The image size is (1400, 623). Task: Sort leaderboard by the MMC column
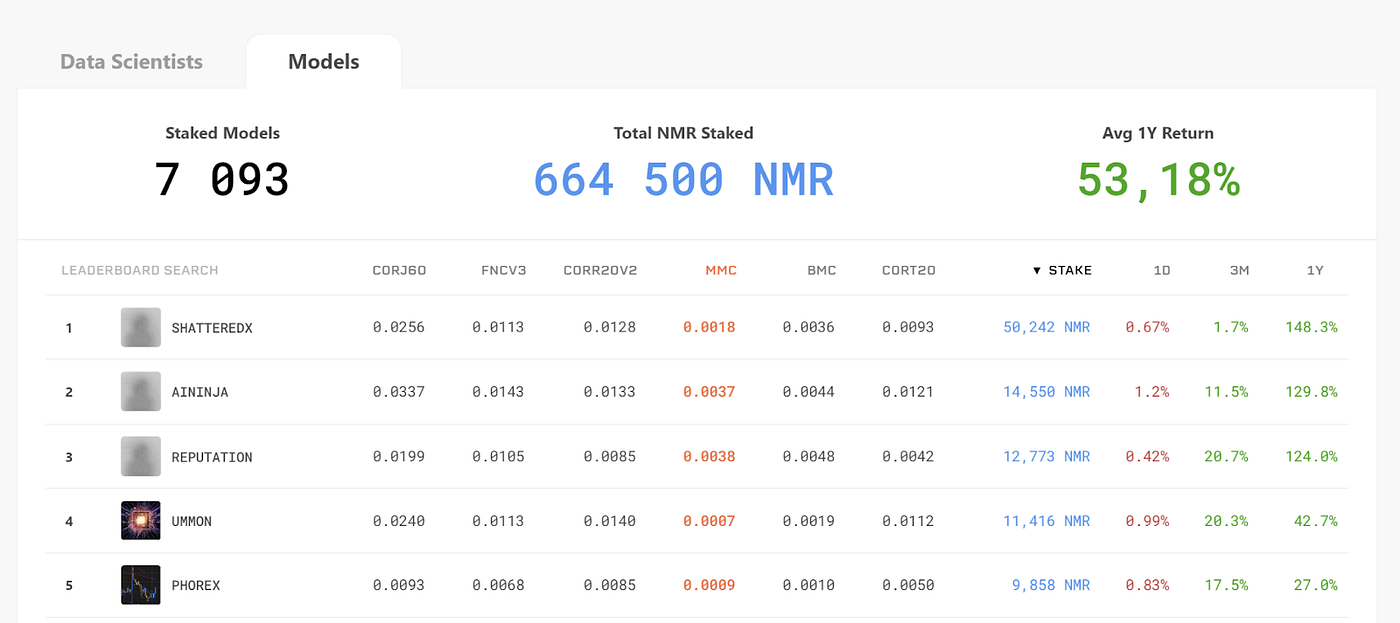[721, 270]
